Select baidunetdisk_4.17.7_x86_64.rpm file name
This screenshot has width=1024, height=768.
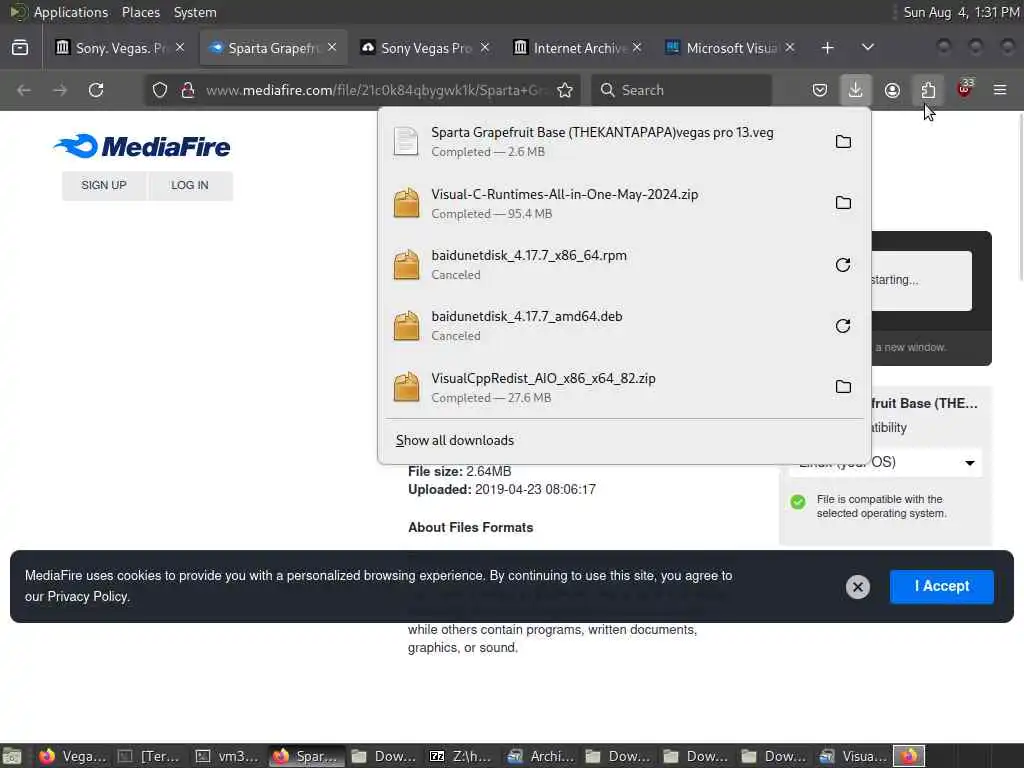click(x=529, y=255)
